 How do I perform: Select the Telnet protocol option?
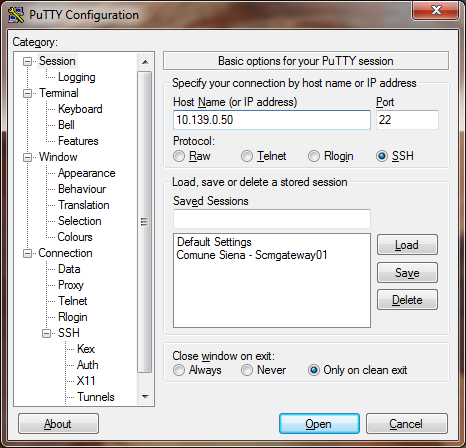[247, 156]
